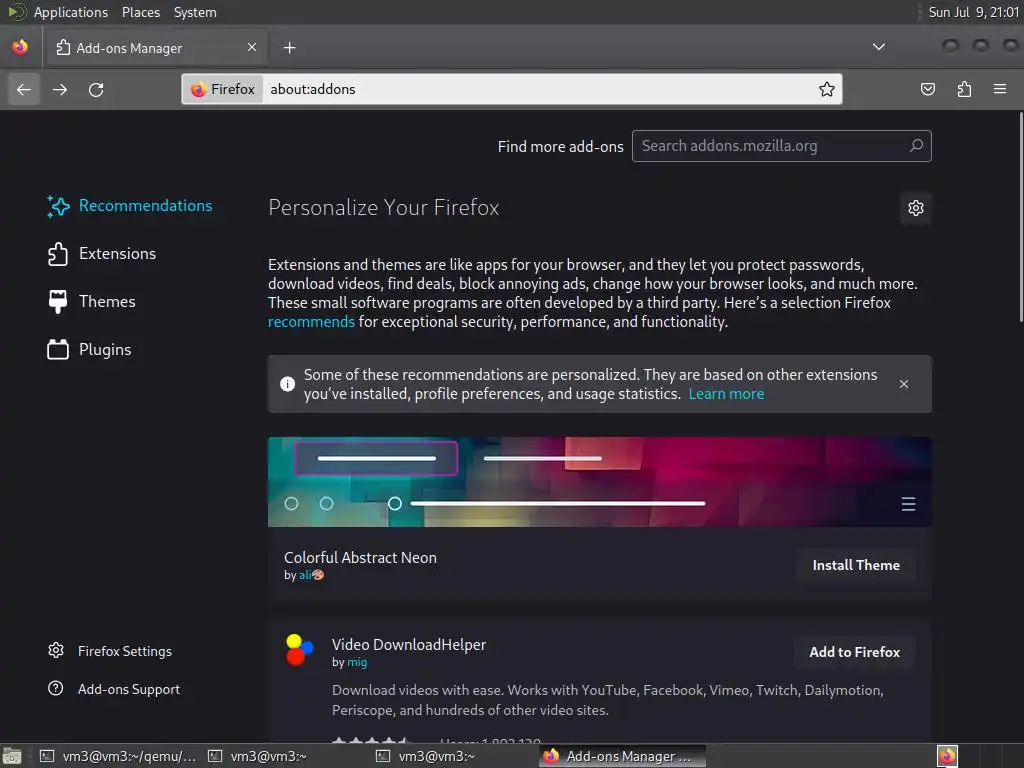
Task: Click the Firefox Settings gear icon
Action: point(56,650)
